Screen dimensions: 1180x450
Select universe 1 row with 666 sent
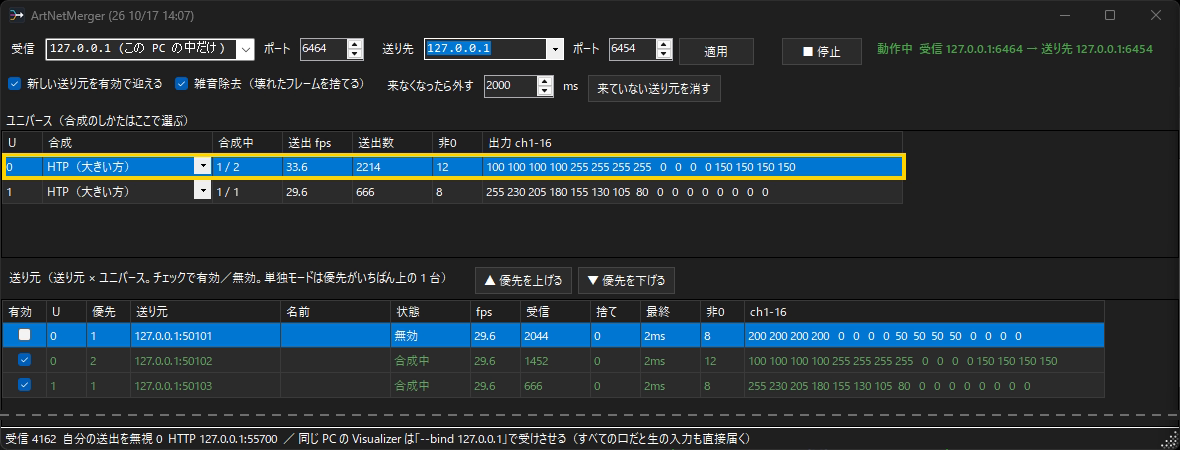point(452,192)
